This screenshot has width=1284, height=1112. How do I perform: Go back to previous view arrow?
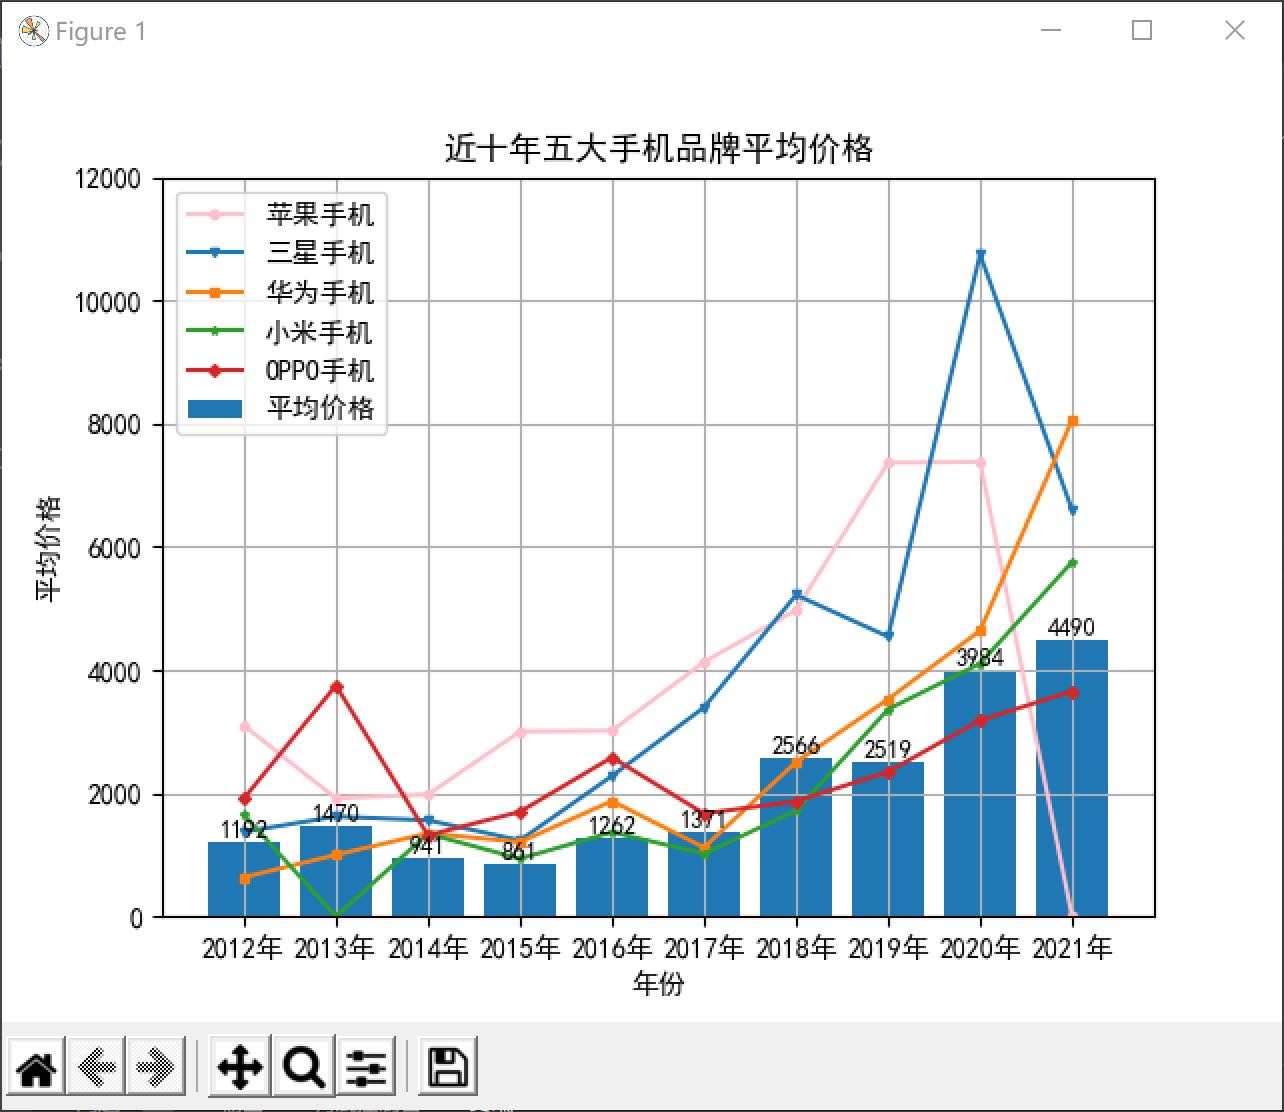point(96,1067)
